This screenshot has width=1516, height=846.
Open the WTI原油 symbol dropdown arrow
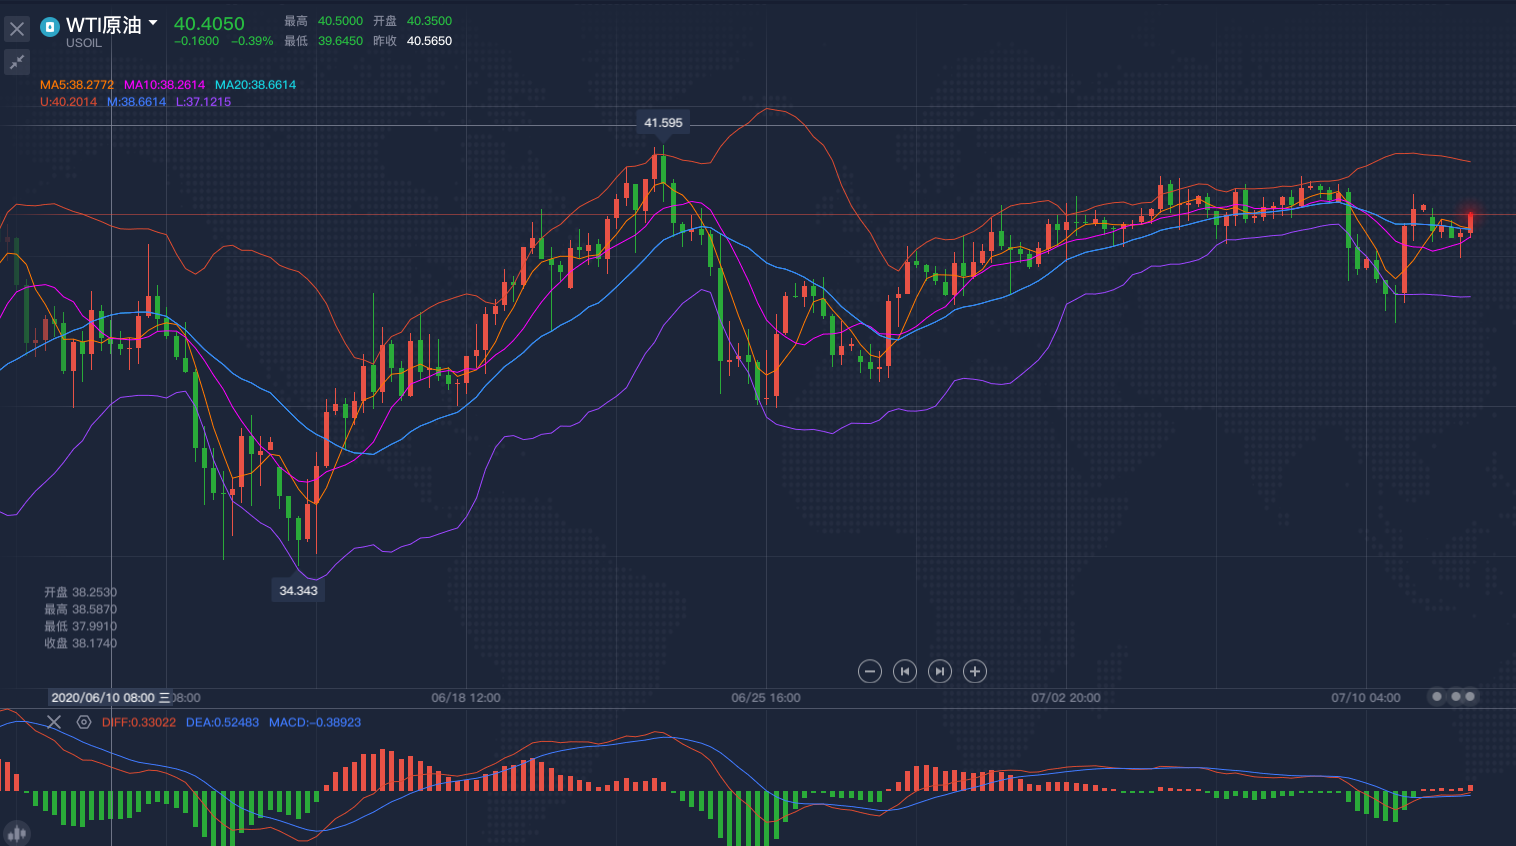coord(153,23)
